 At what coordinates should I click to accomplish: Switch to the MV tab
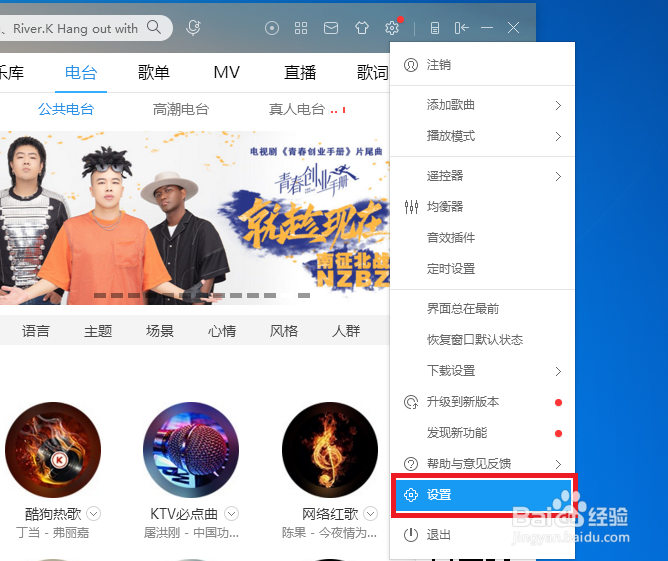click(227, 72)
